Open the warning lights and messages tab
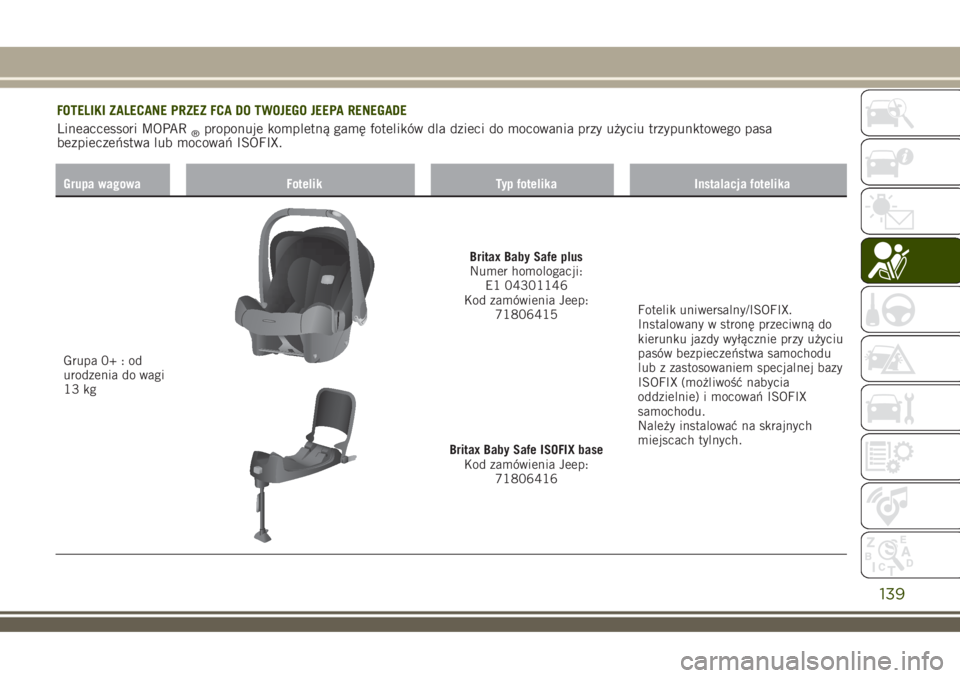The width and height of the screenshot is (960, 678). click(x=910, y=211)
